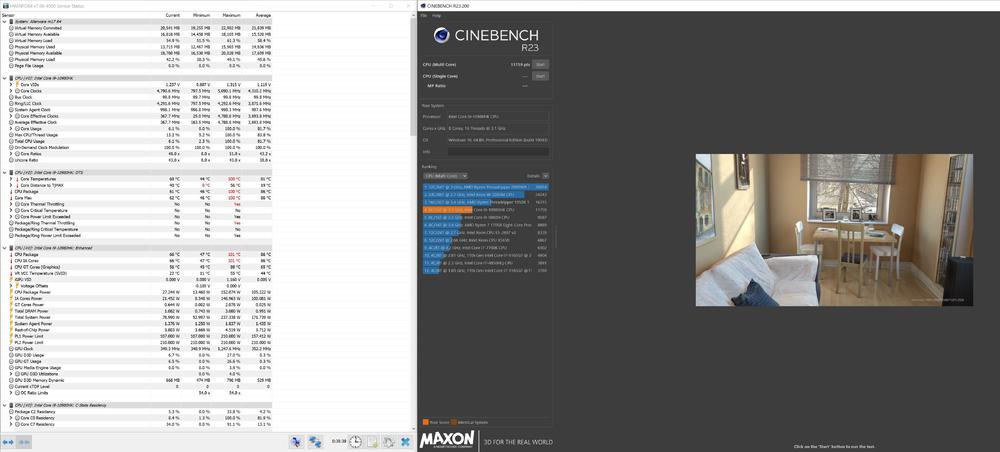Click the clock reset timer icon
This screenshot has height=452, width=1000.
click(x=357, y=441)
